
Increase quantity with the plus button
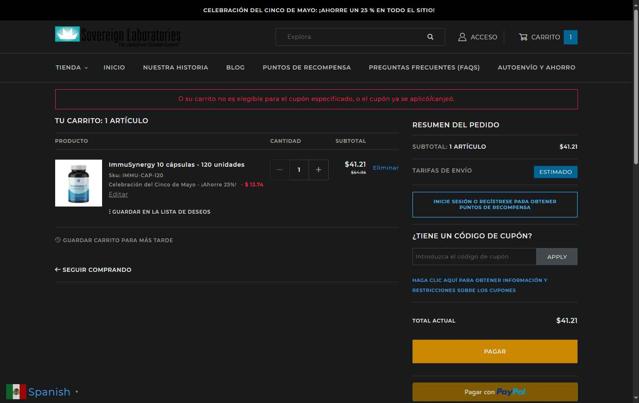(x=319, y=170)
